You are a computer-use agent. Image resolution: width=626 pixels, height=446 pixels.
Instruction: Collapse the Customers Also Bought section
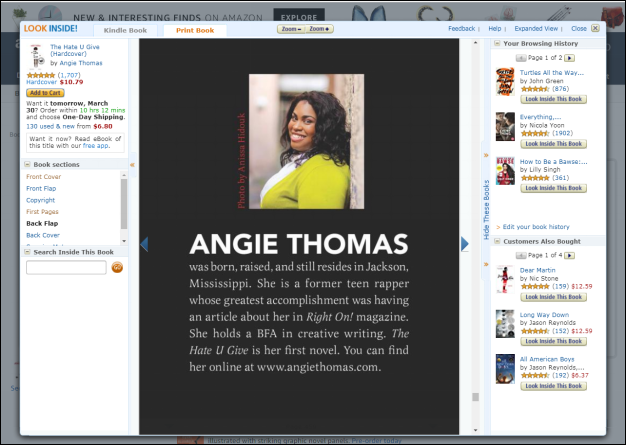[x=497, y=242]
